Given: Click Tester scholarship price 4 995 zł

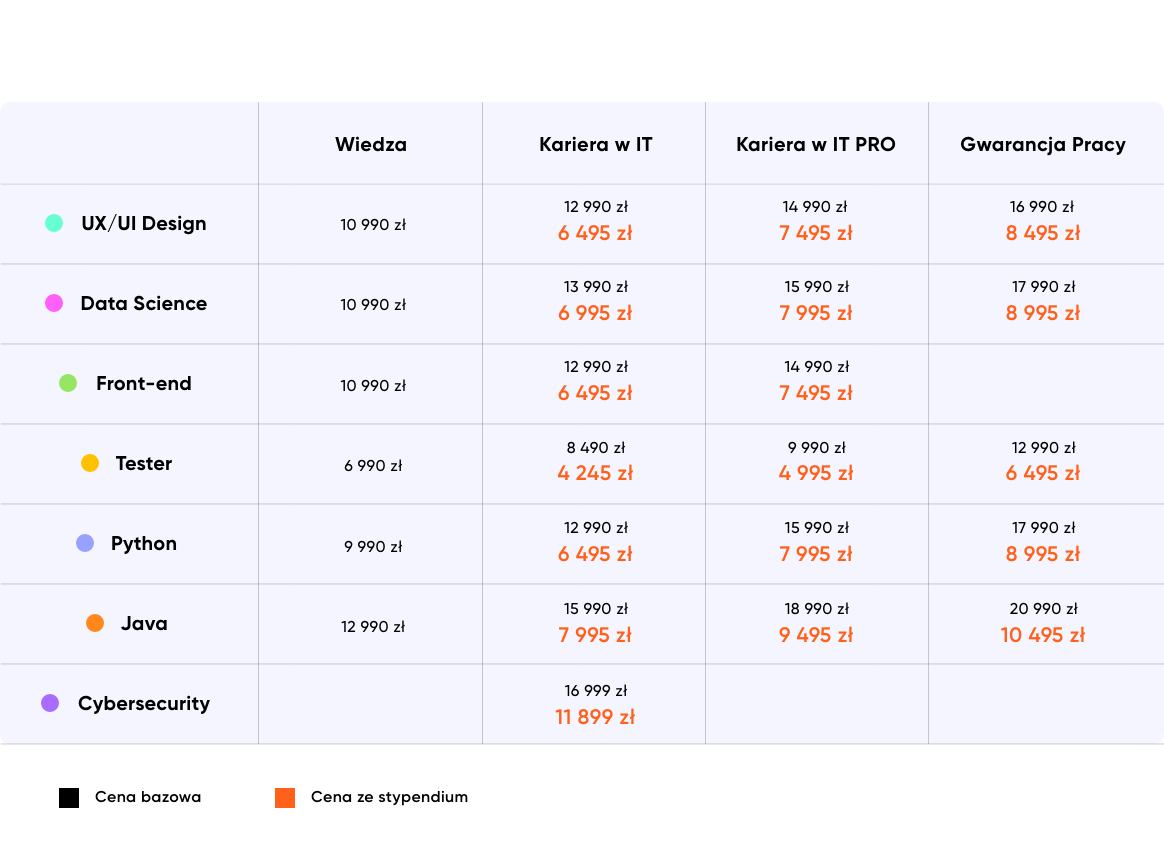Looking at the screenshot, I should 816,474.
